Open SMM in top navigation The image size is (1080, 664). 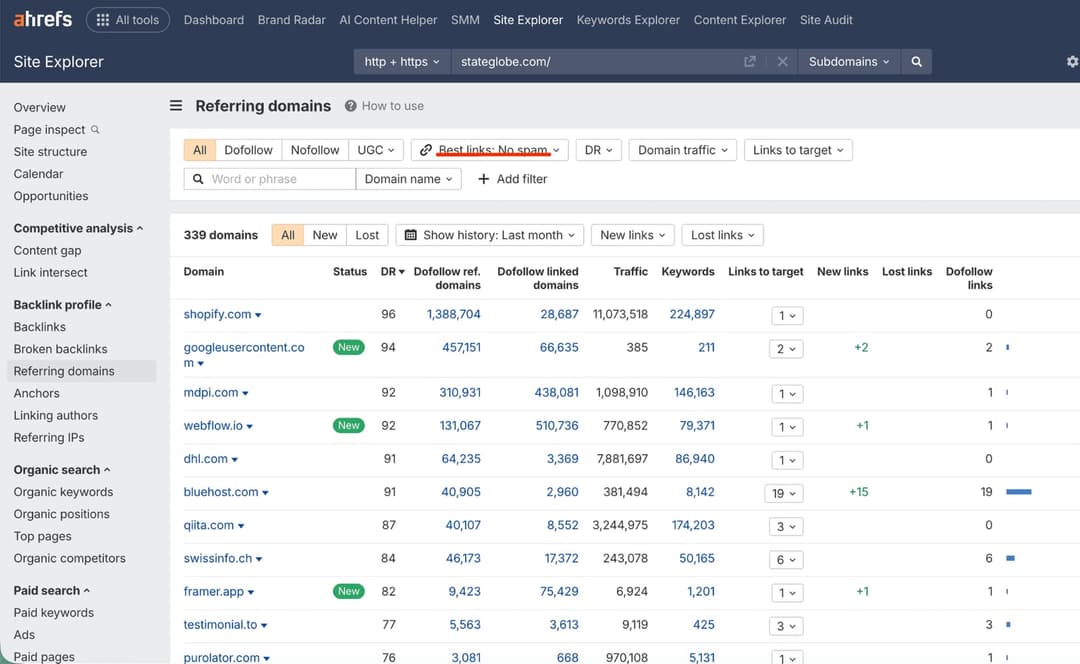(x=465, y=20)
